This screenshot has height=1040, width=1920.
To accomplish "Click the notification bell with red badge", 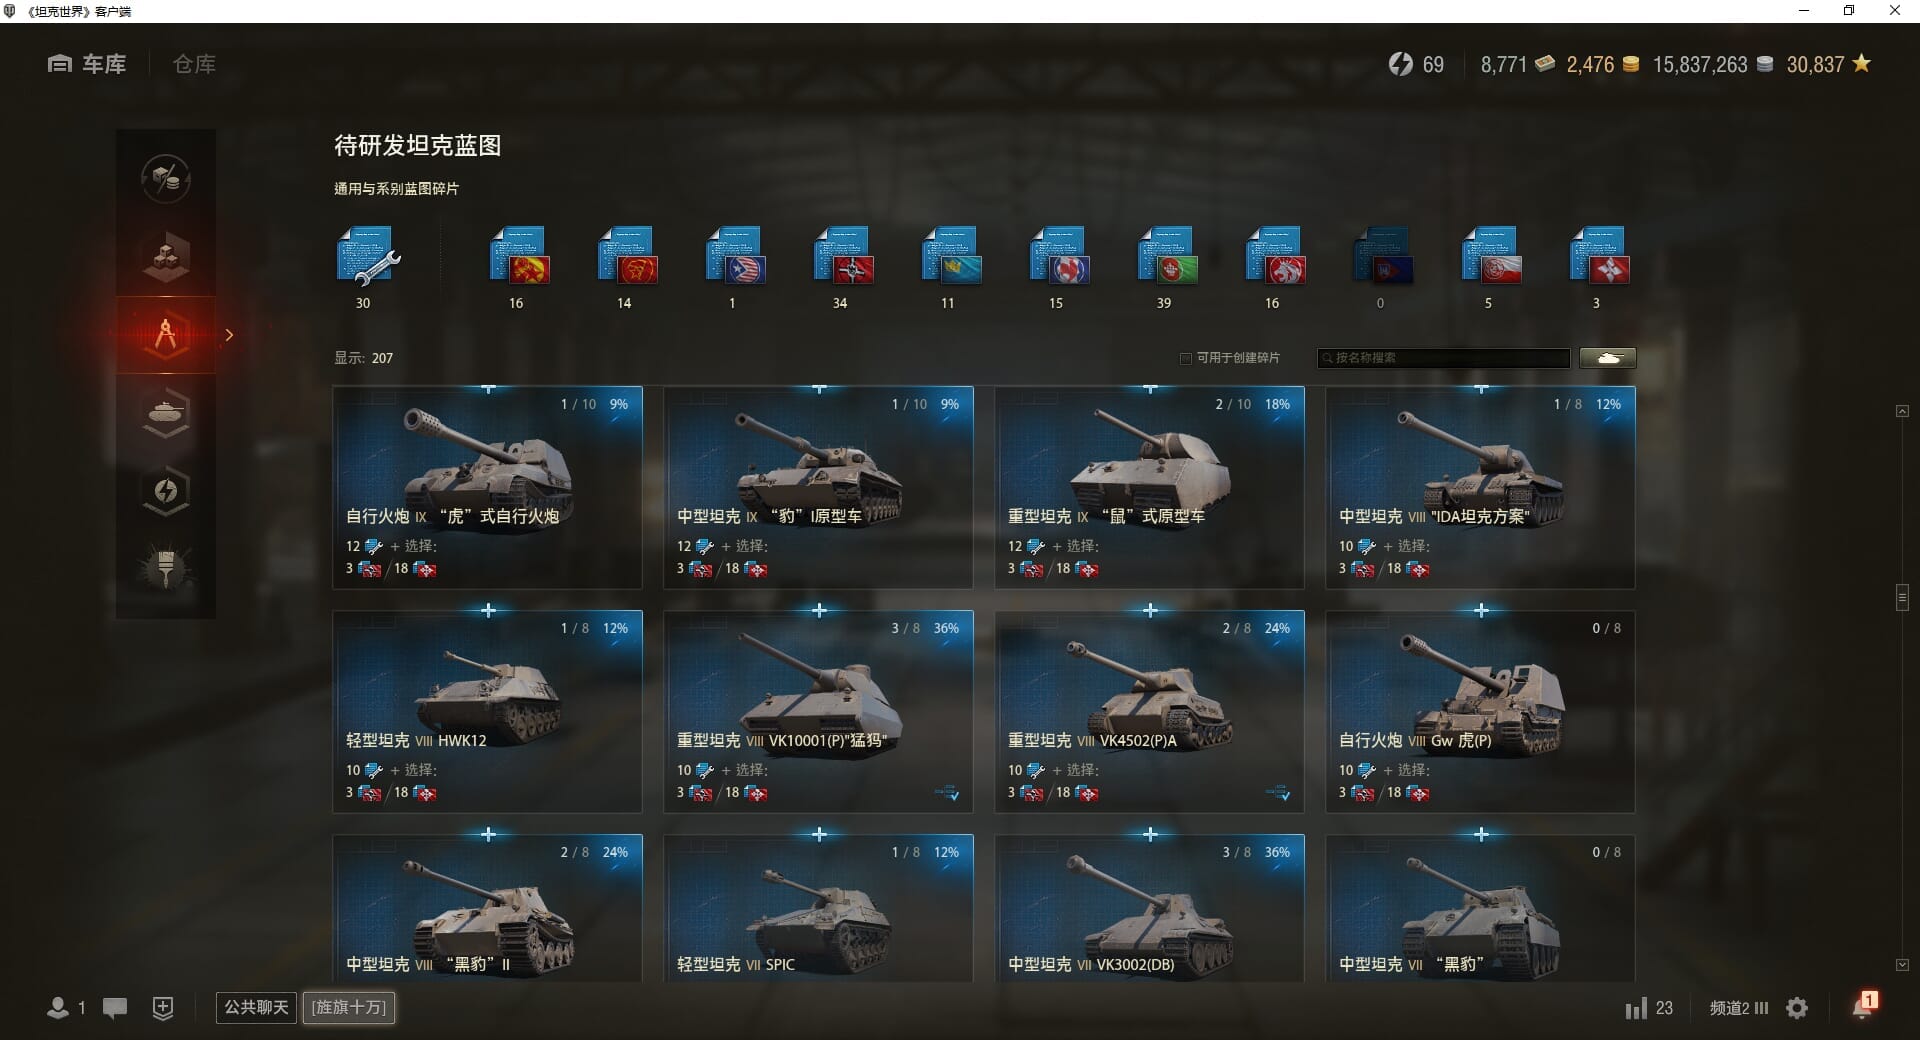I will [1864, 1006].
